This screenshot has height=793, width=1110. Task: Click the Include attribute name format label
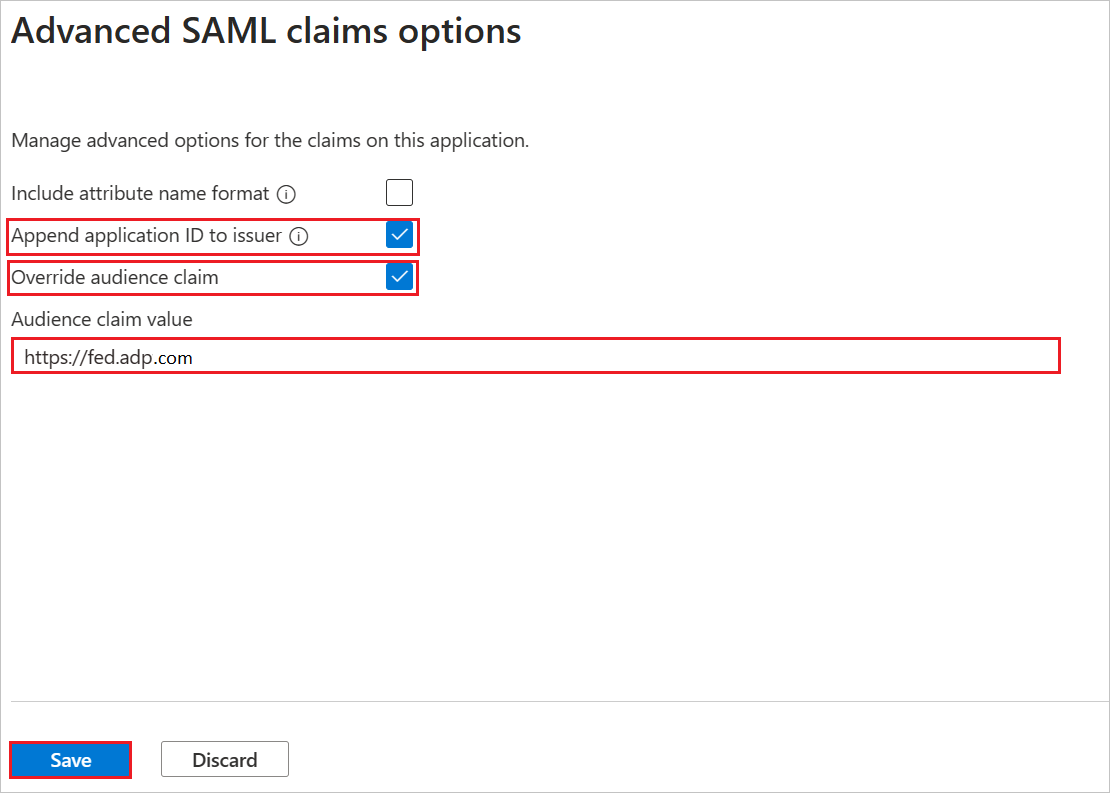pos(140,193)
